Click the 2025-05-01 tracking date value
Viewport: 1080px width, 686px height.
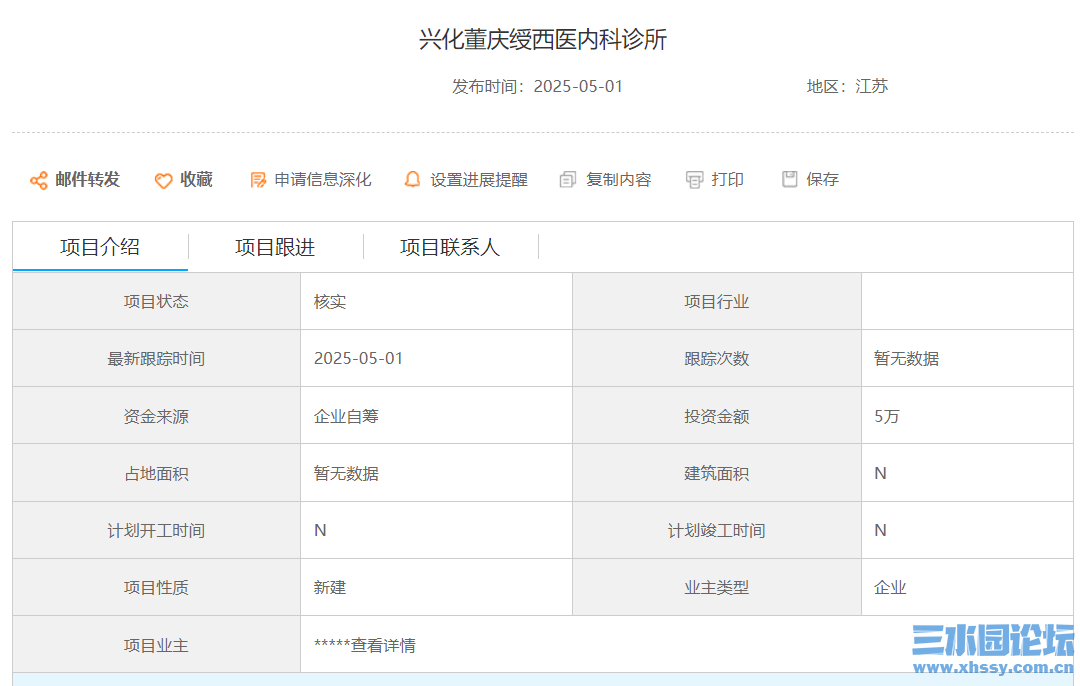(x=358, y=359)
